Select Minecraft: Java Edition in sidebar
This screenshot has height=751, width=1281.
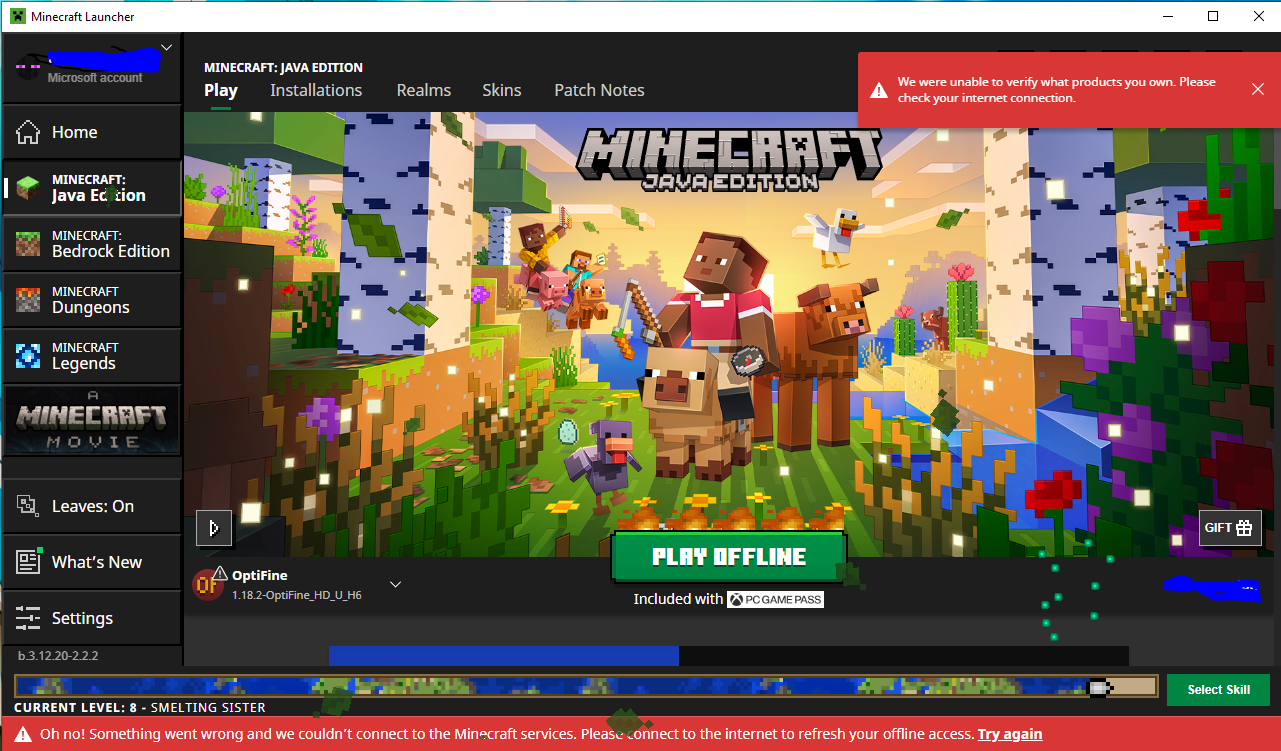tap(92, 188)
